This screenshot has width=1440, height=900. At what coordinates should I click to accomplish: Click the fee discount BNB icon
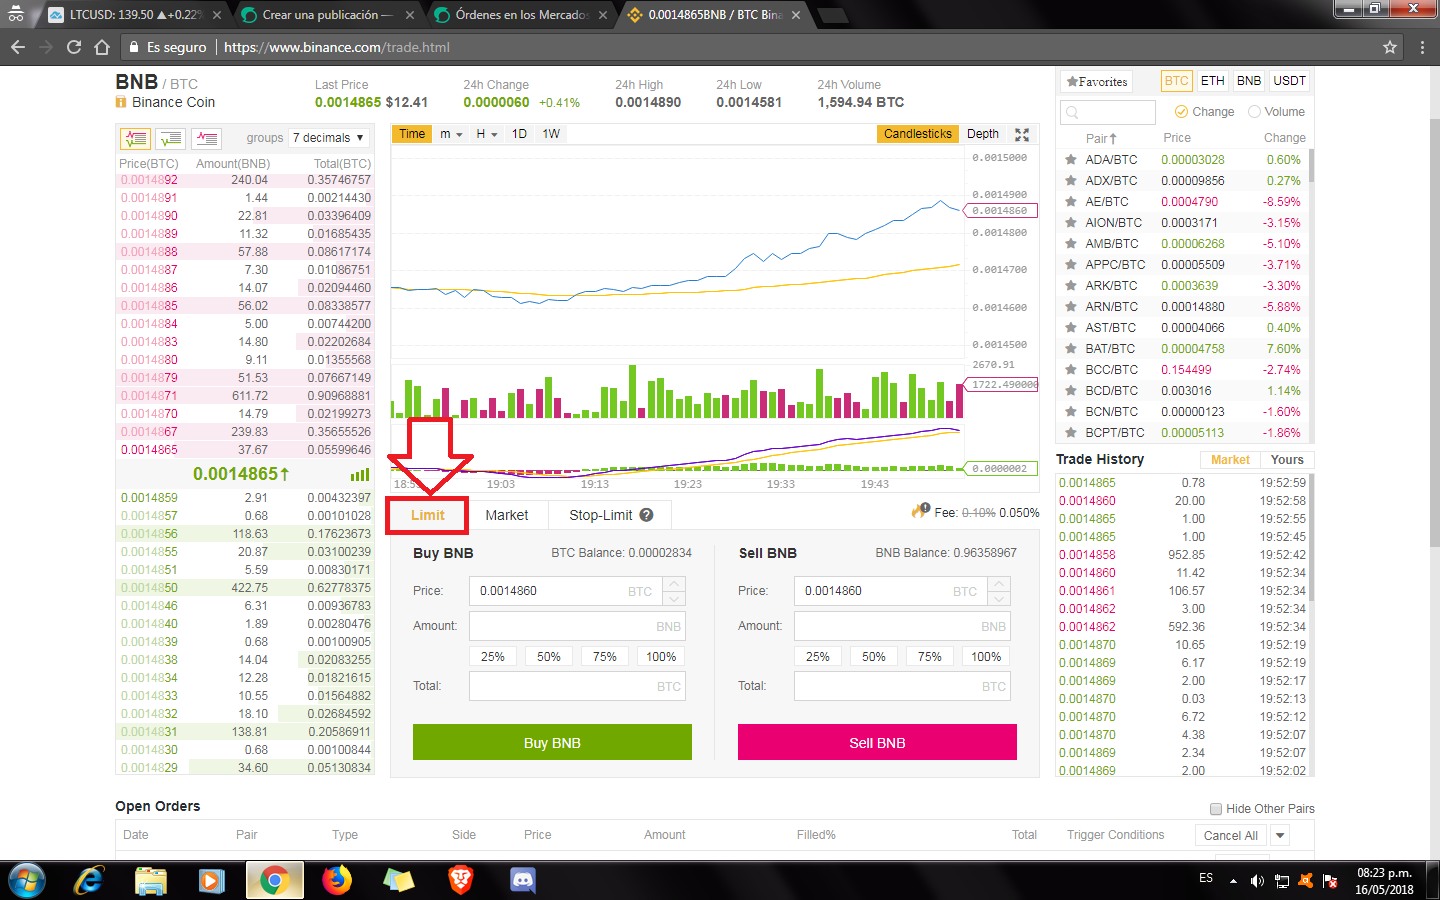click(920, 511)
